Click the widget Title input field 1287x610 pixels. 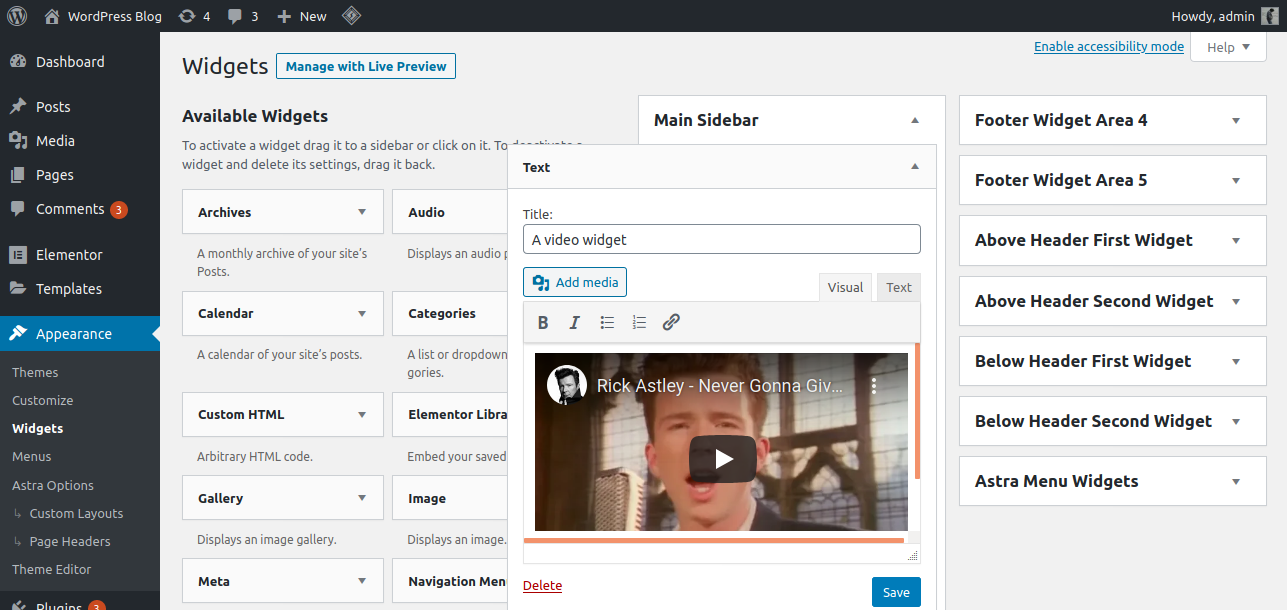click(x=721, y=239)
